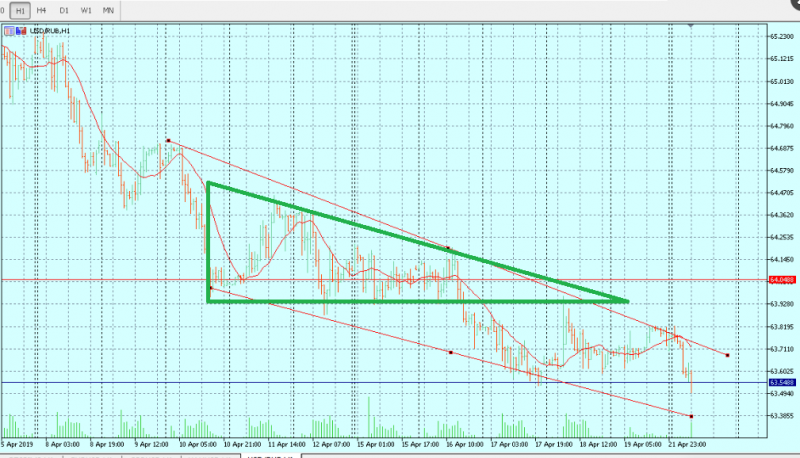This screenshot has width=800, height=458.
Task: Switch chart to H4 timeframe
Action: coord(41,10)
